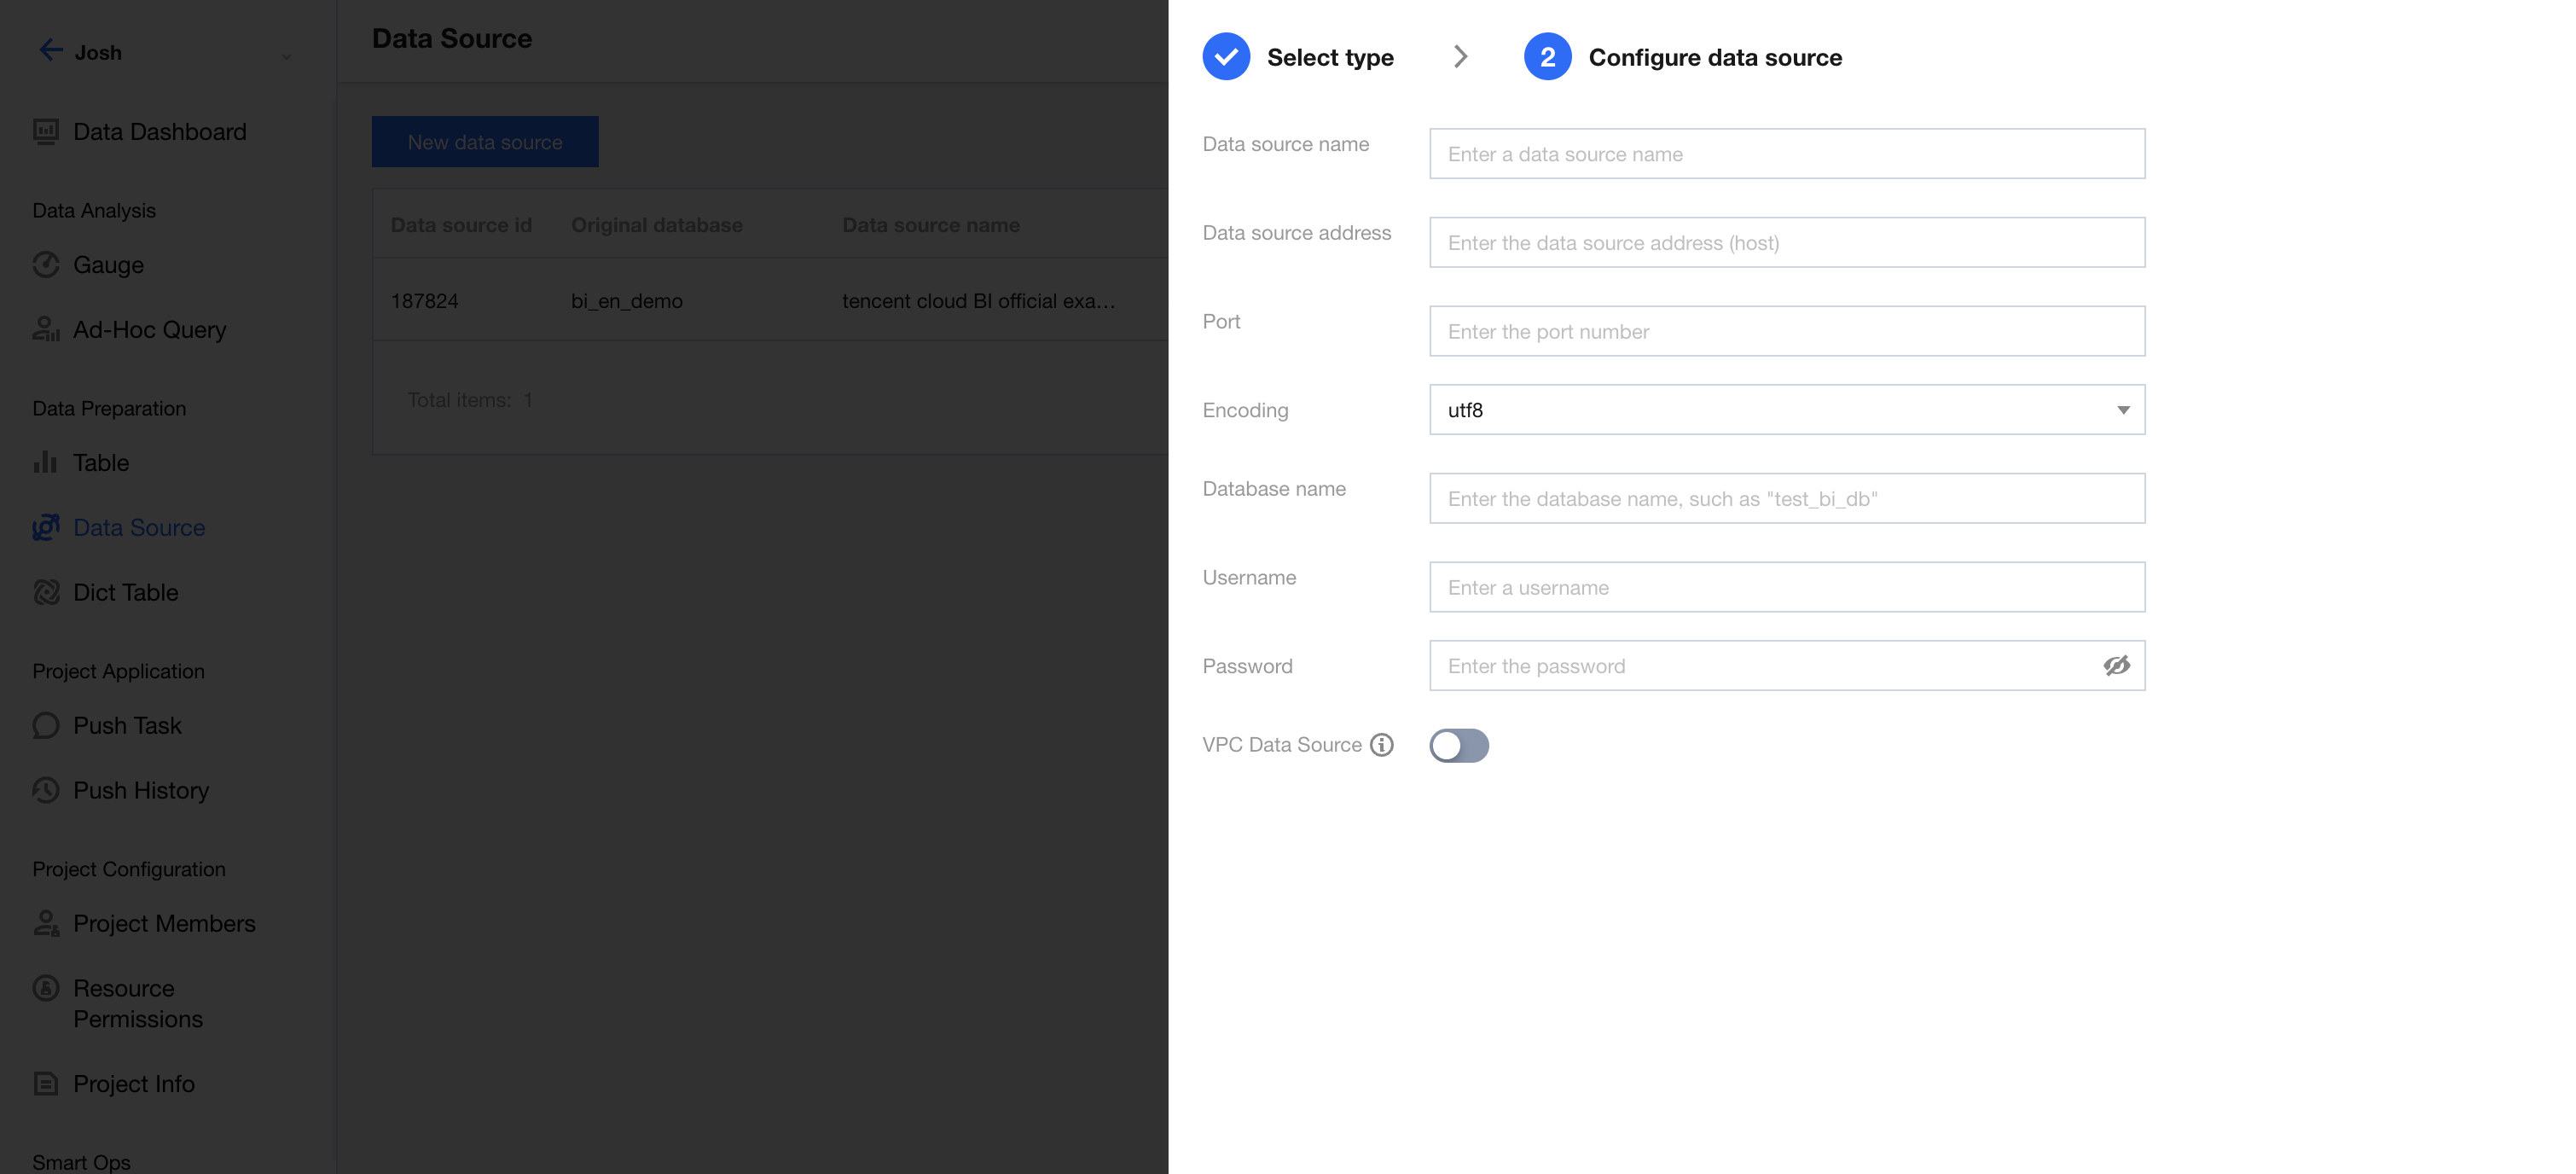Open Table in the sidebar menu
The height and width of the screenshot is (1174, 2576).
(x=101, y=463)
